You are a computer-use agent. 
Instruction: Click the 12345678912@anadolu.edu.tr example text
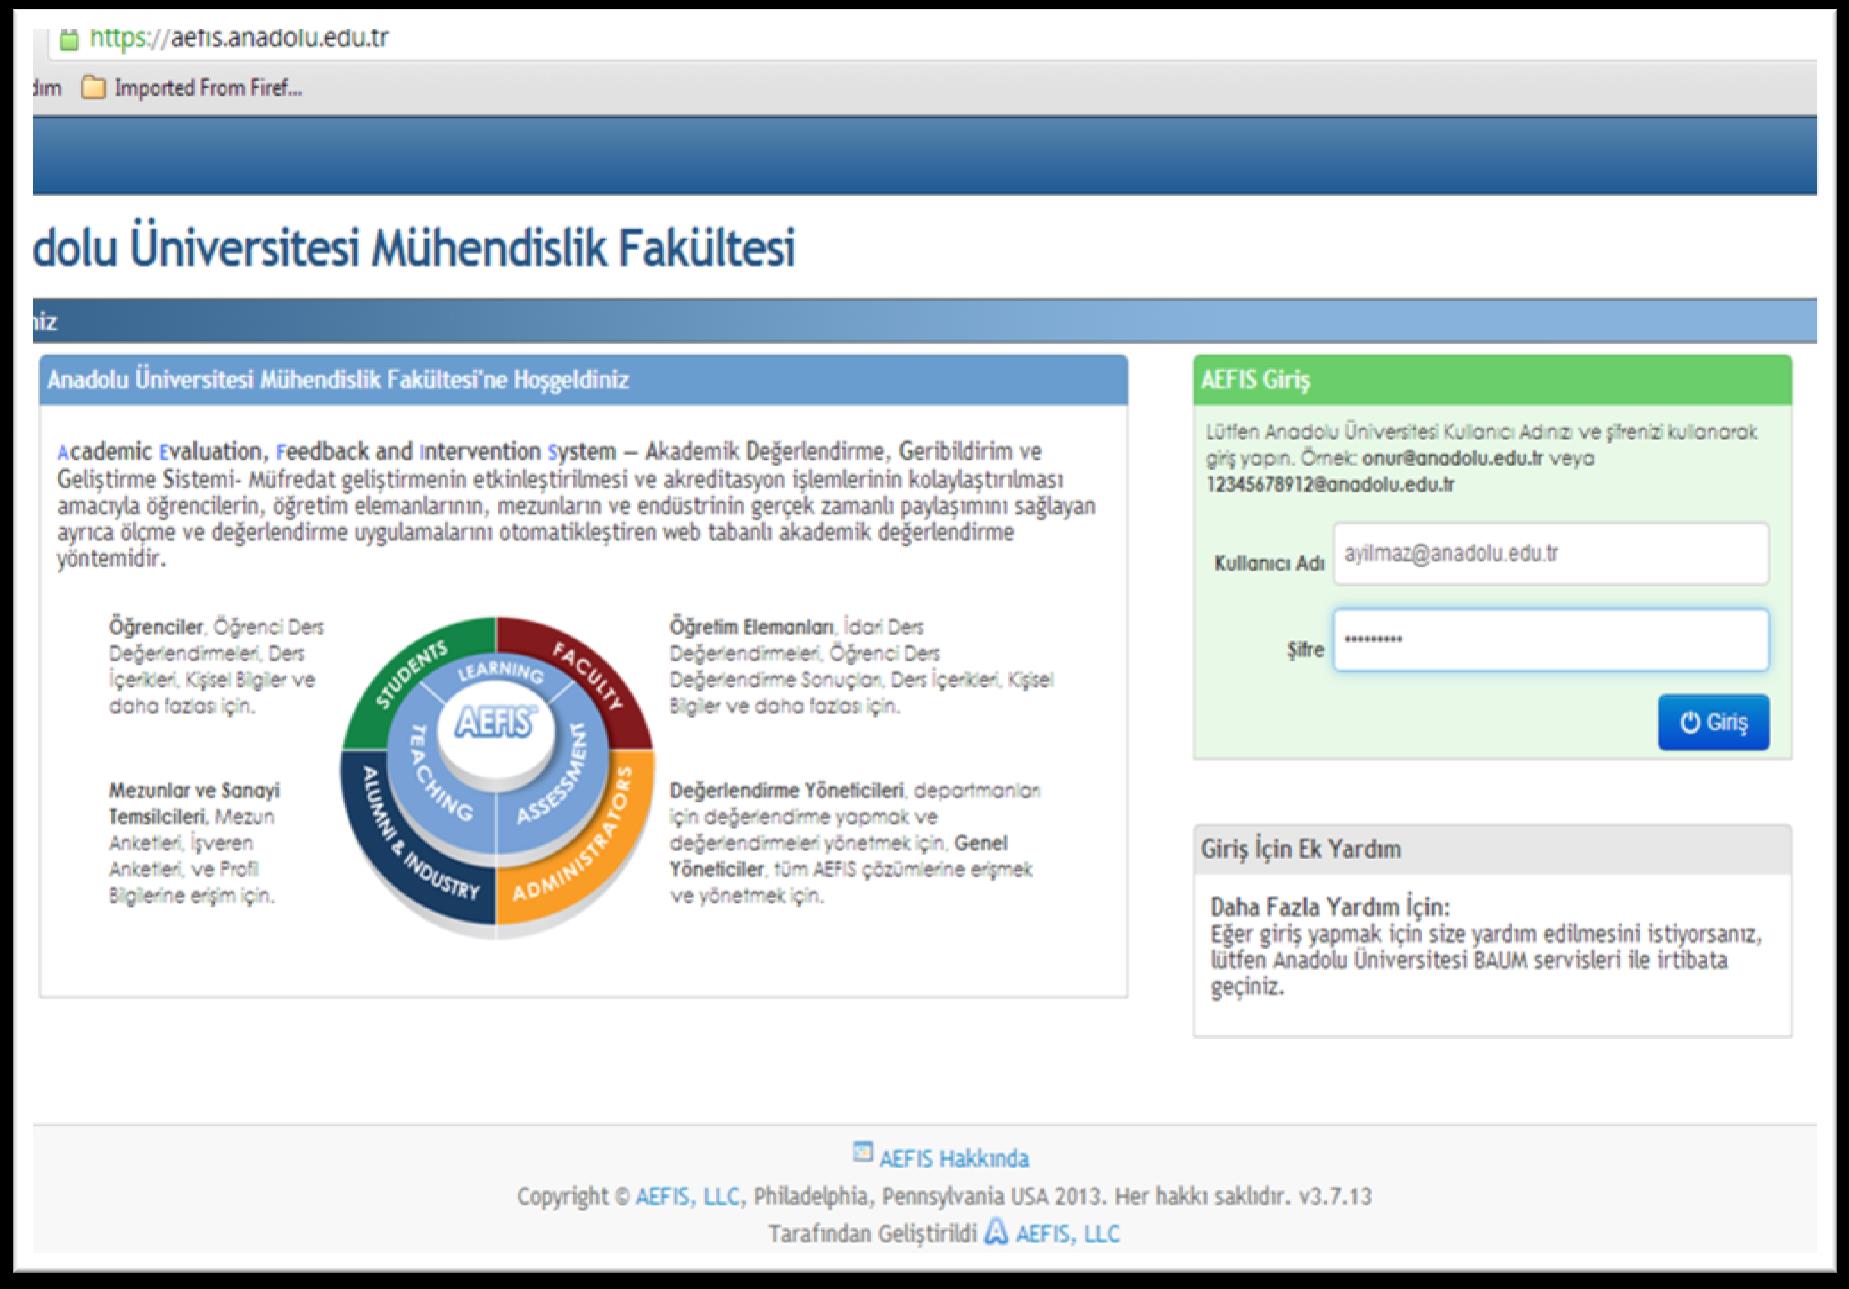click(1330, 485)
